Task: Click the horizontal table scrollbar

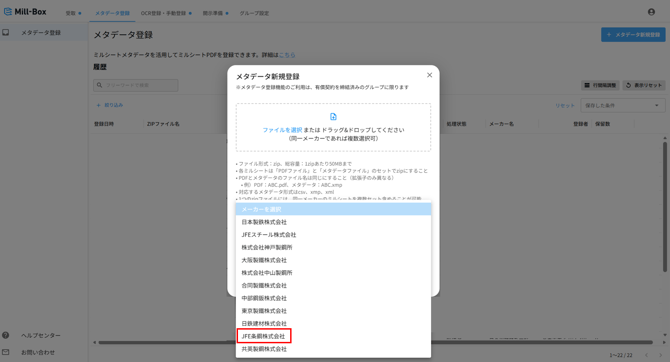Action: pos(375,342)
